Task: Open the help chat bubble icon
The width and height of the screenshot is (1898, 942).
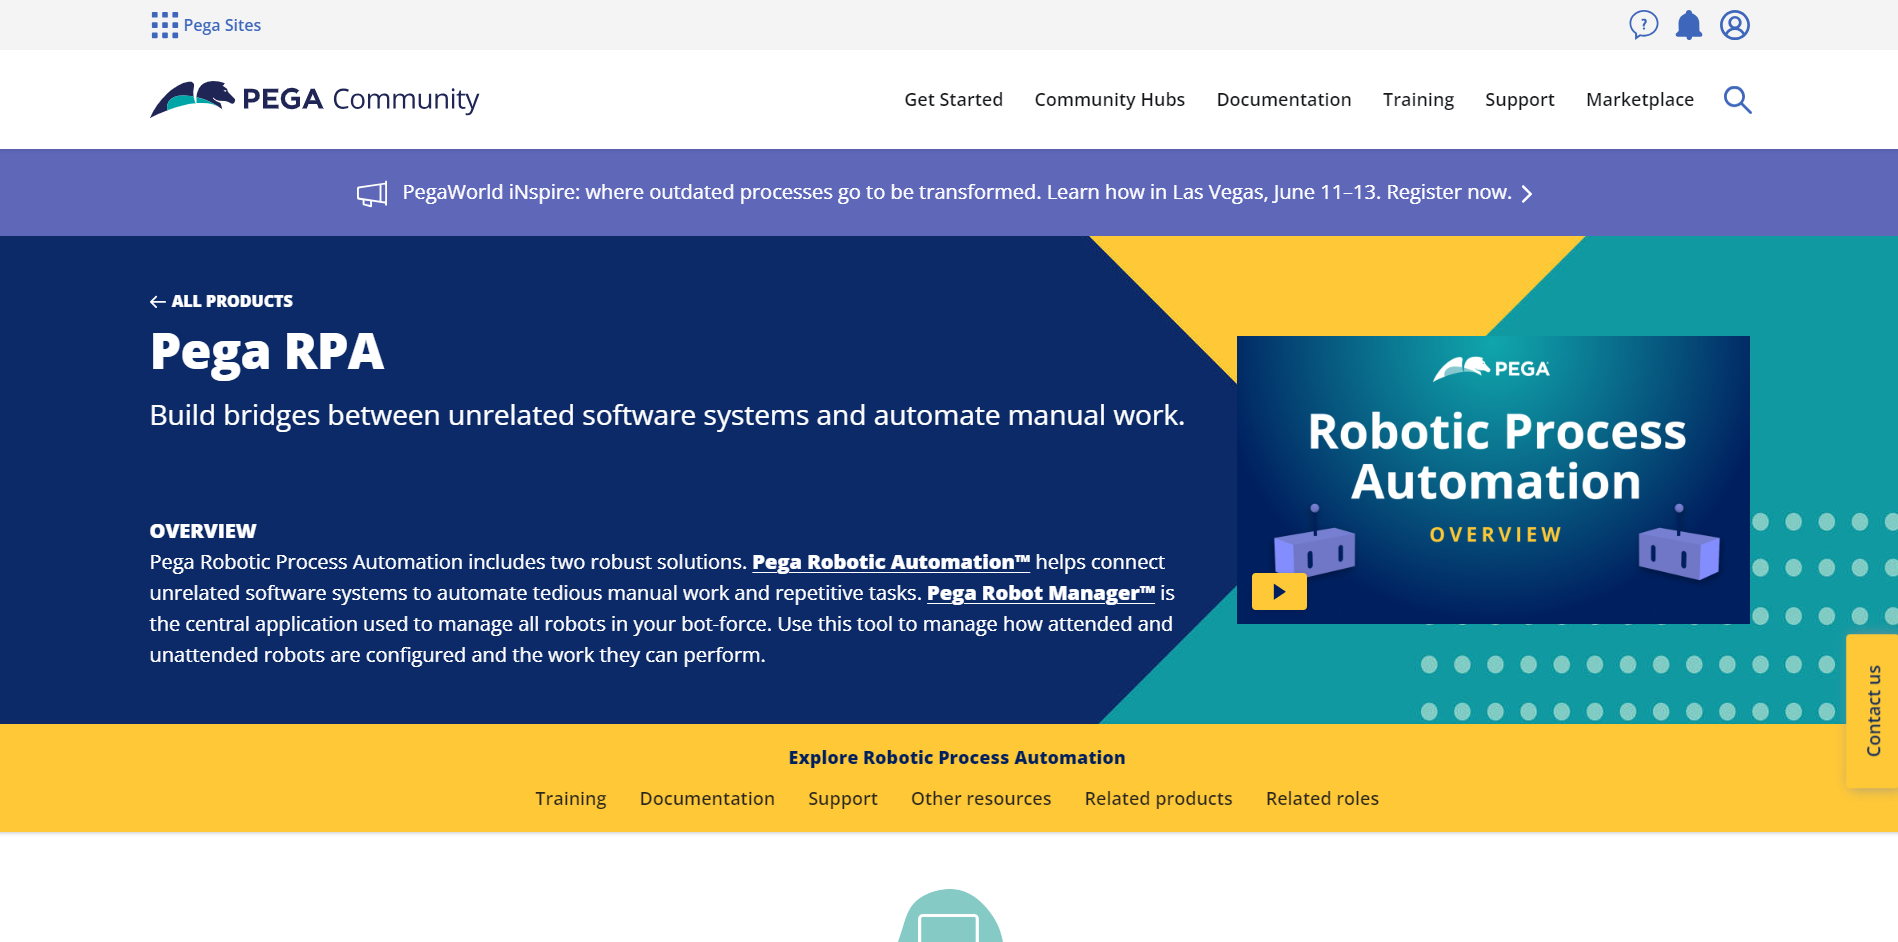Action: pyautogui.click(x=1643, y=25)
